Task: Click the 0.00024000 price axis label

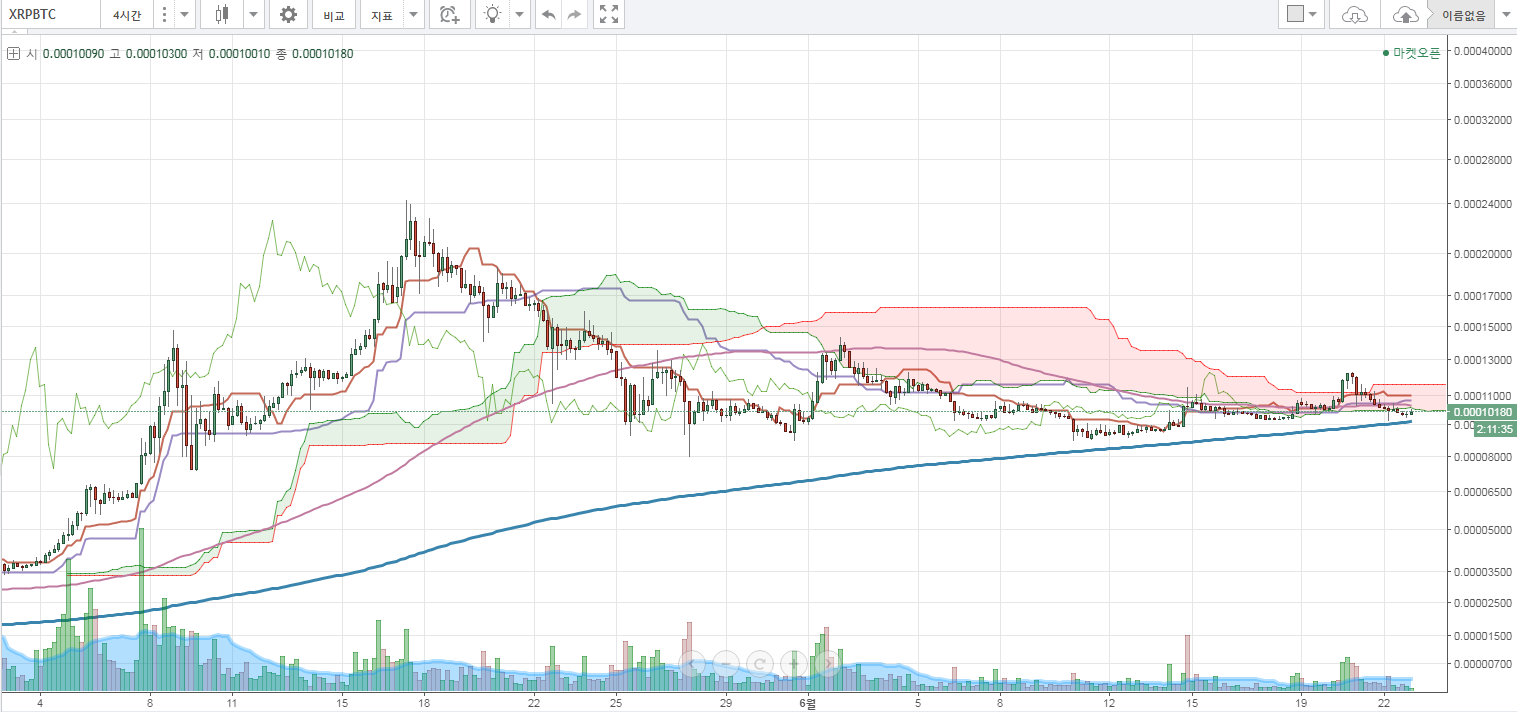Action: click(1485, 205)
